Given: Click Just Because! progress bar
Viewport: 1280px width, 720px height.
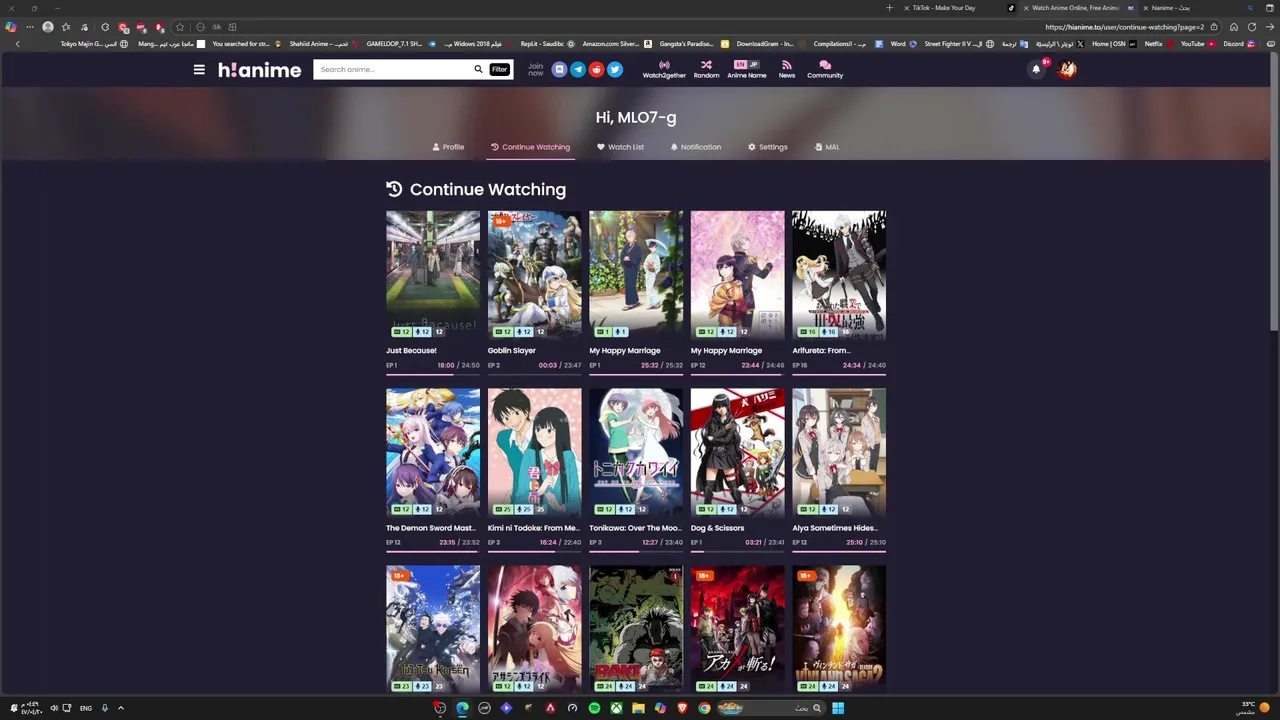Looking at the screenshot, I should [433, 374].
